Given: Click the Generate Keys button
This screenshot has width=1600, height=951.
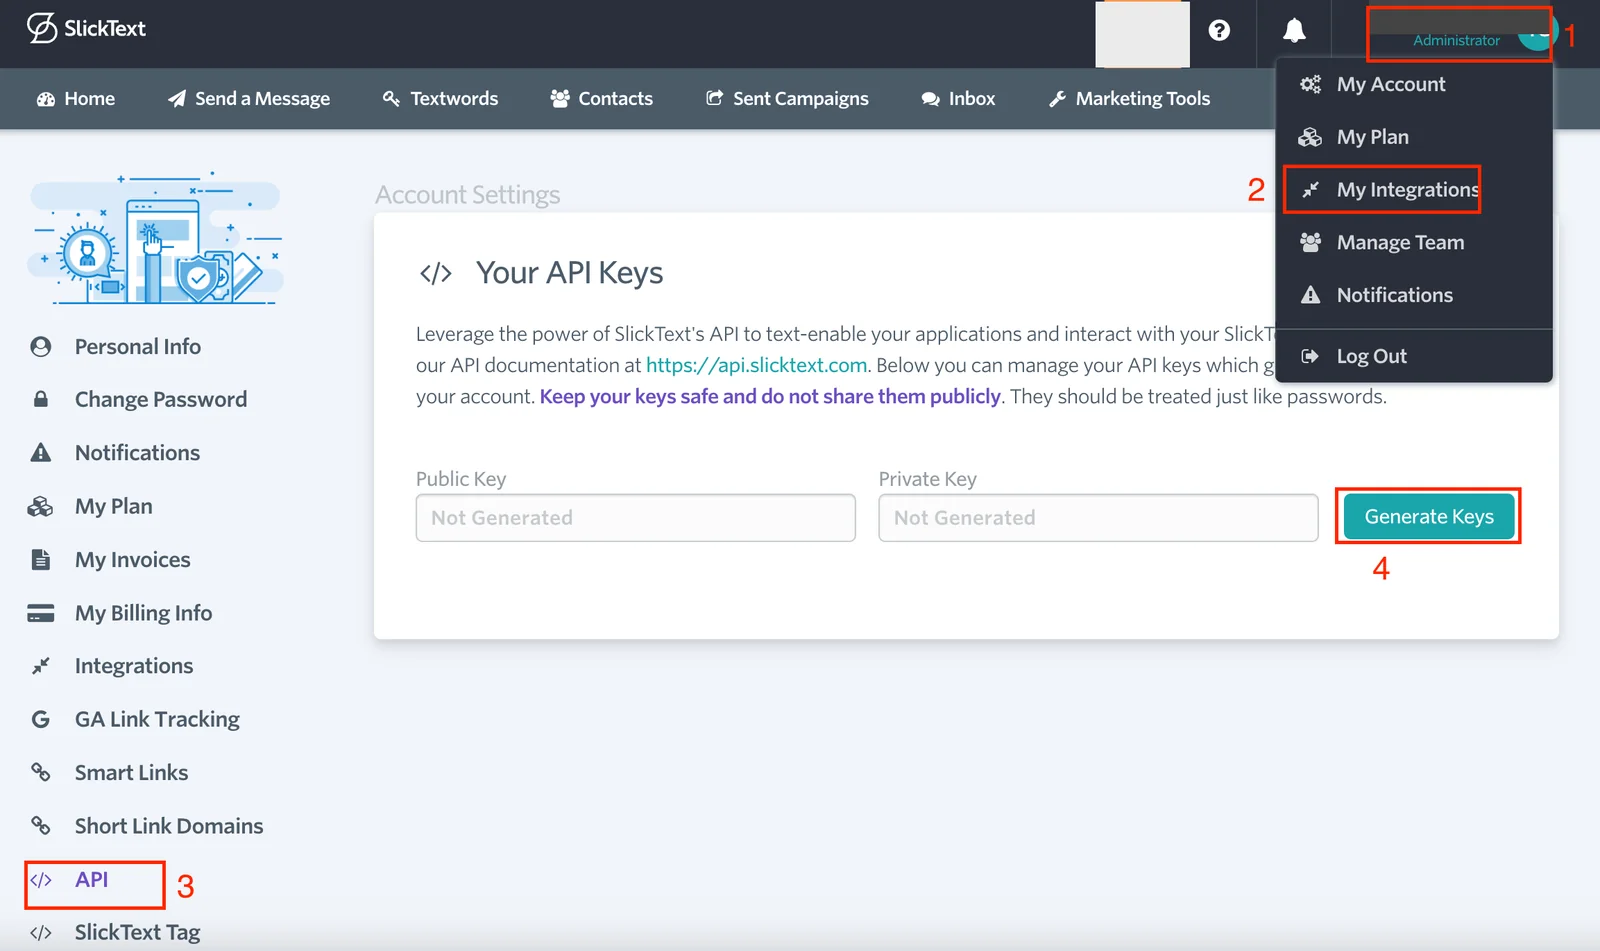Looking at the screenshot, I should (x=1429, y=516).
